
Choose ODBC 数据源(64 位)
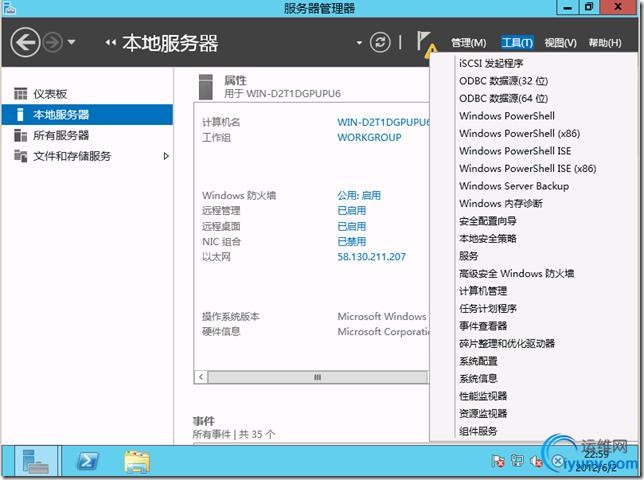point(504,99)
